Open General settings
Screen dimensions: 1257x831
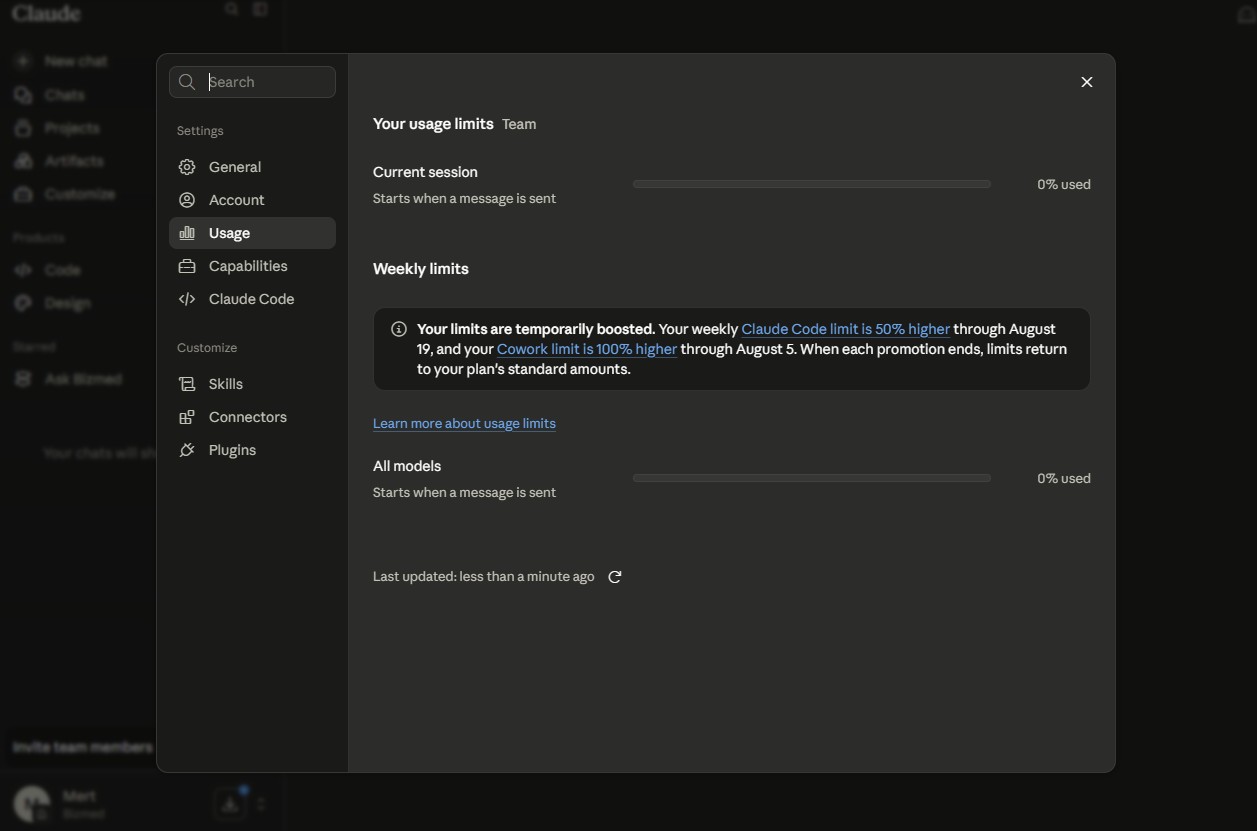pos(252,167)
